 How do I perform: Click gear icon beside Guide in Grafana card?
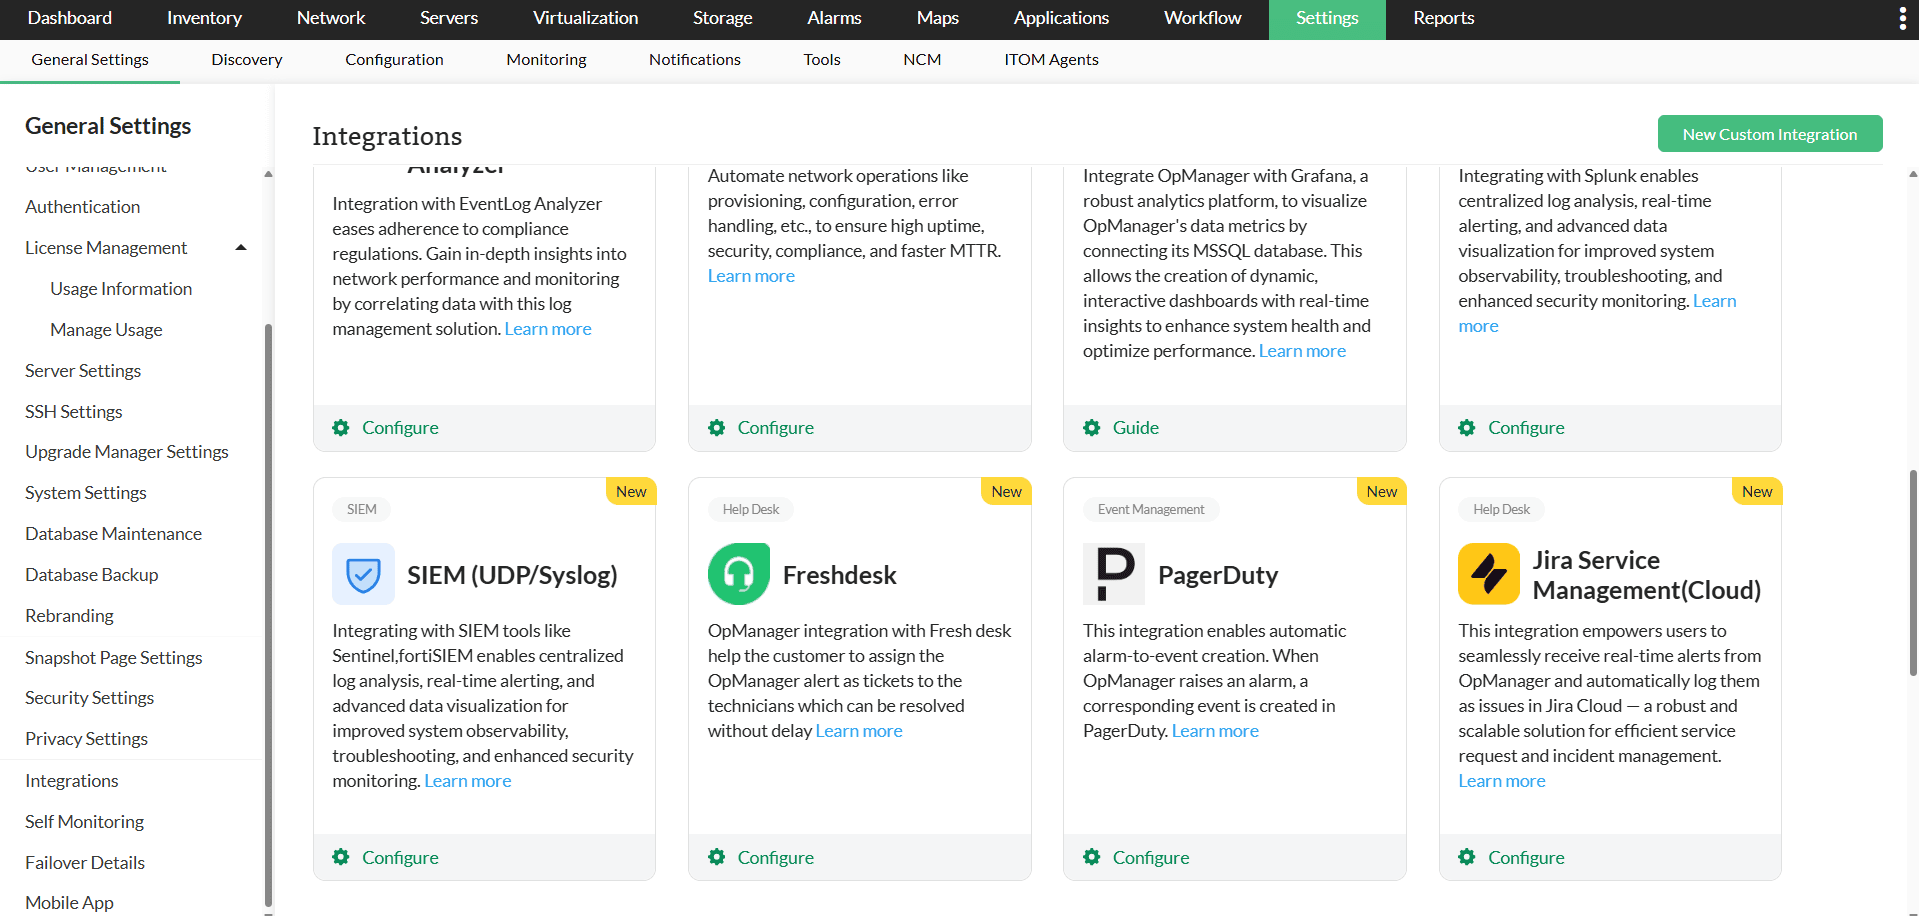pyautogui.click(x=1092, y=428)
